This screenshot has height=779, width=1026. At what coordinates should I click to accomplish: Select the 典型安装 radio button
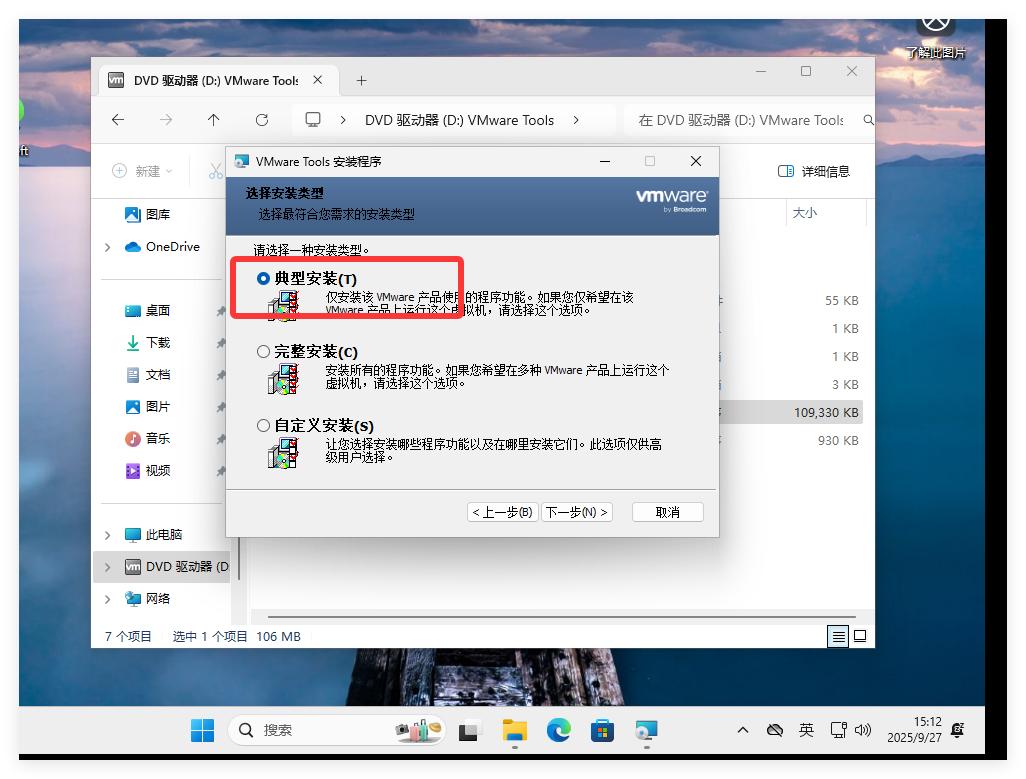pyautogui.click(x=262, y=279)
